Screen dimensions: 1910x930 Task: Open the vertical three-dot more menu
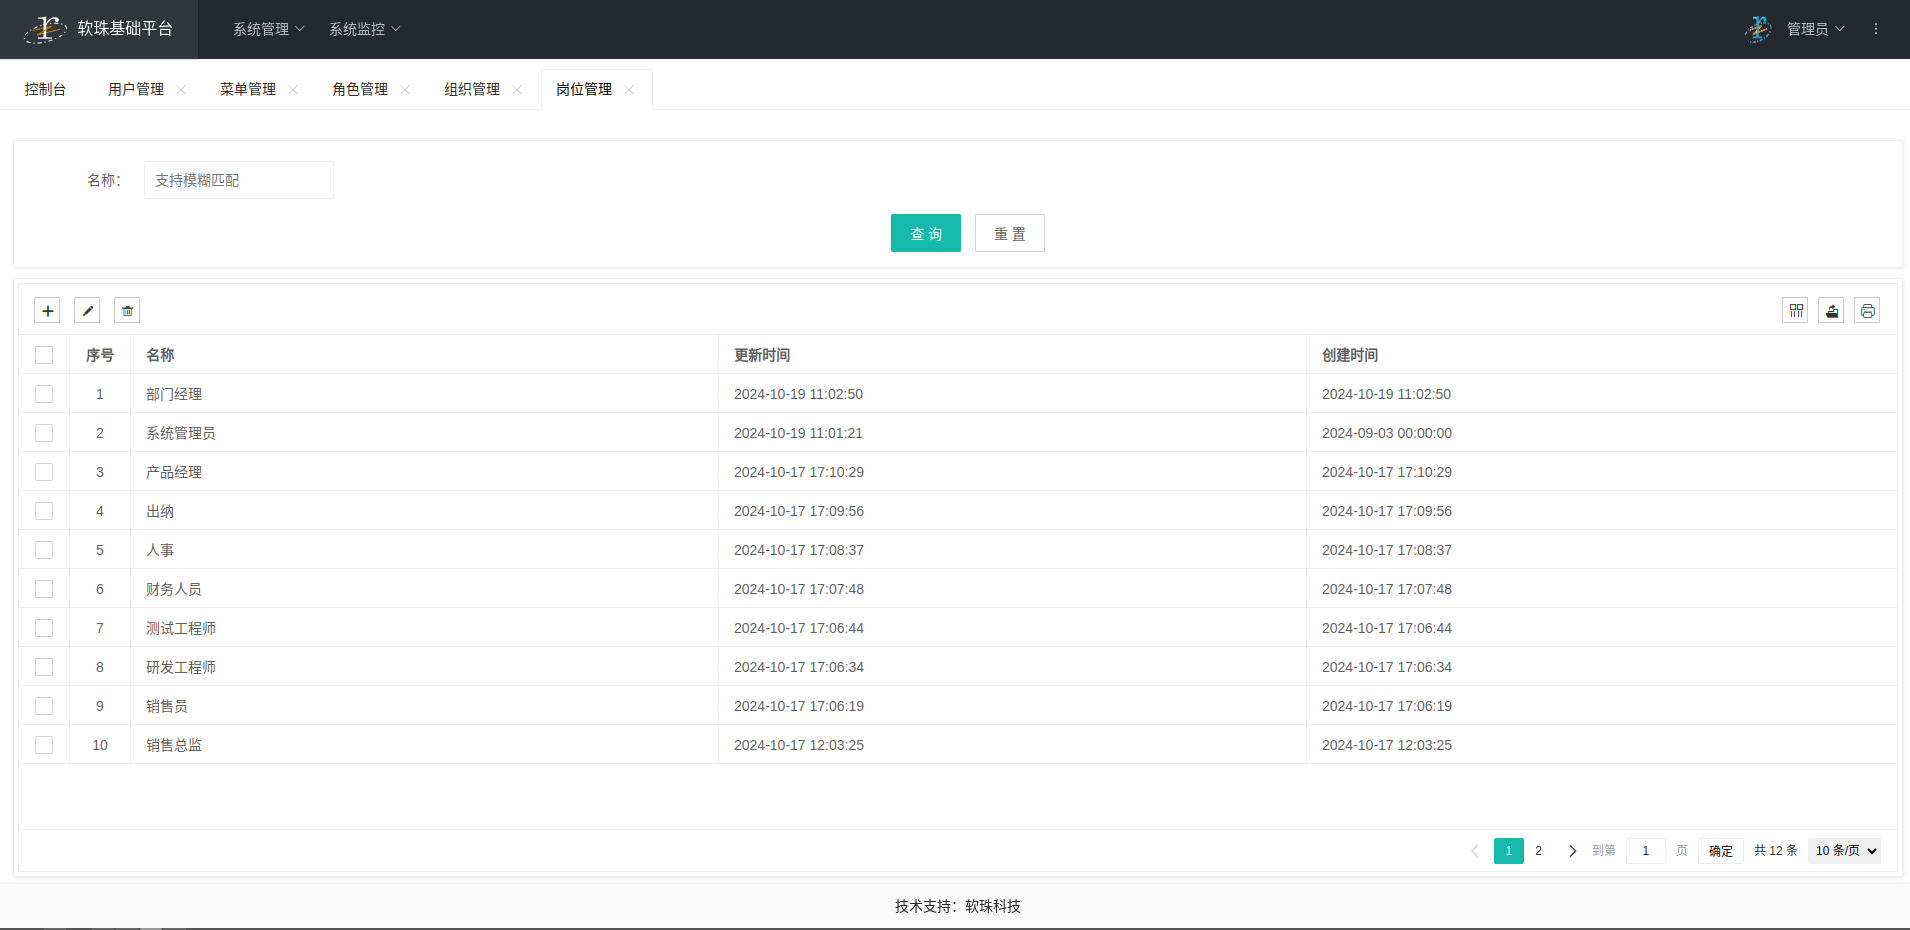coord(1875,29)
